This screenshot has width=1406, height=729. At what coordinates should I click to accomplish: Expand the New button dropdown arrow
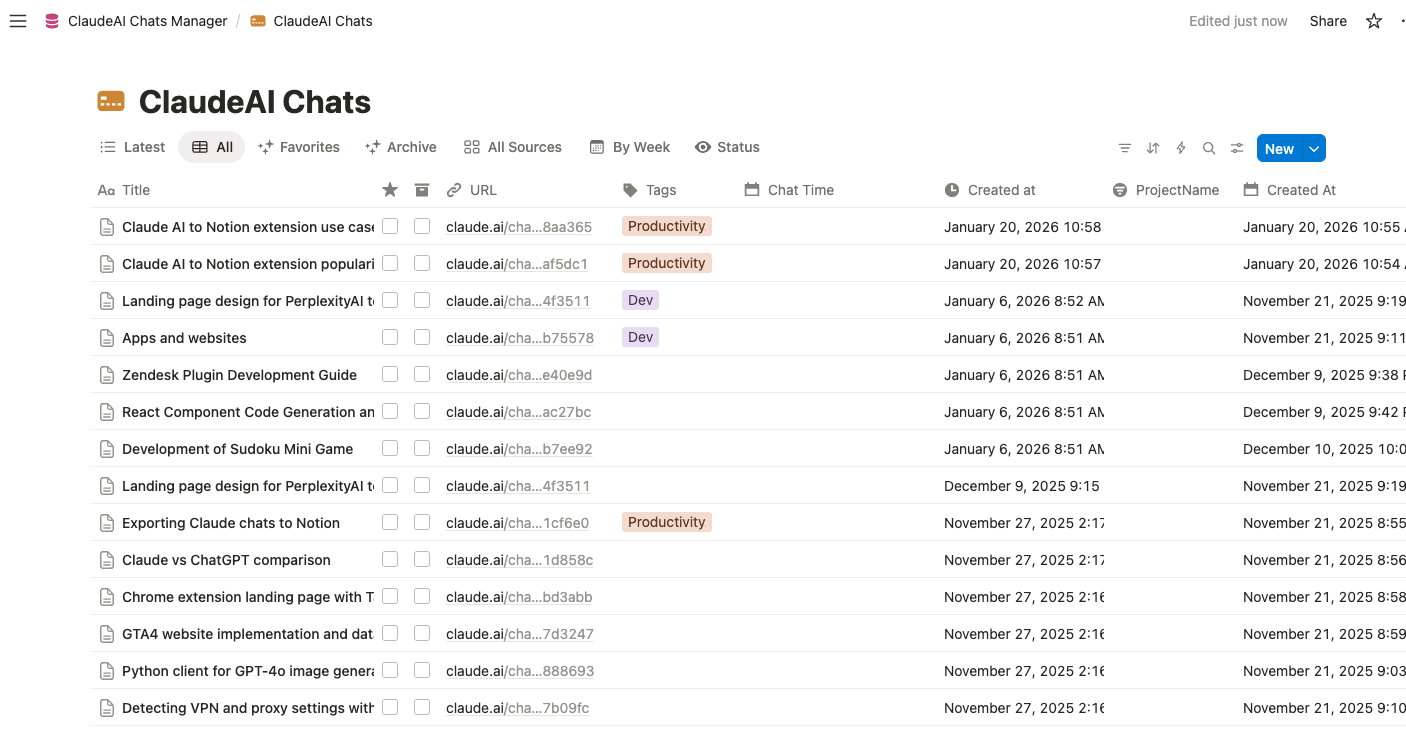pyautogui.click(x=1315, y=149)
